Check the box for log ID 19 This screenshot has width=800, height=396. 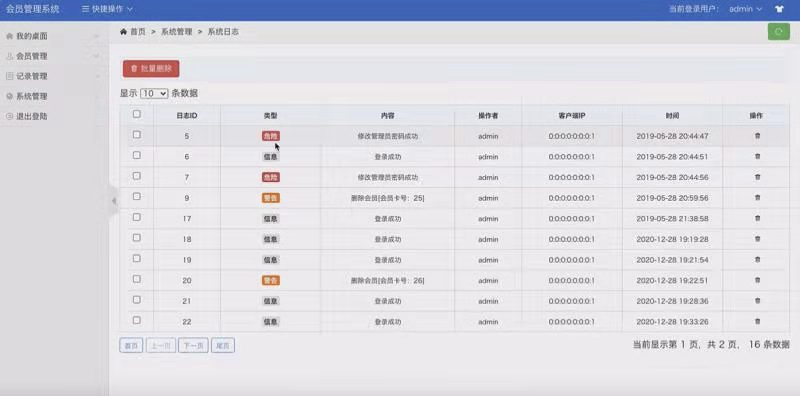tap(137, 258)
